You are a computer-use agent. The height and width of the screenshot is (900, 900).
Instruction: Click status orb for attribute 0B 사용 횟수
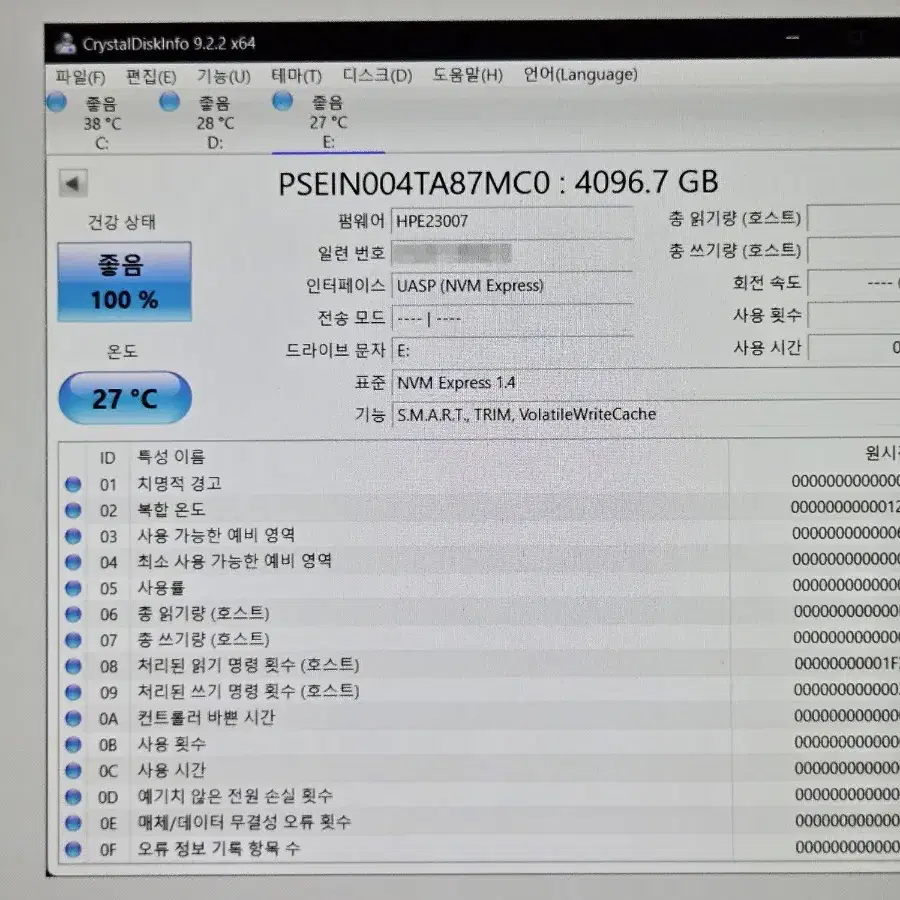73,744
